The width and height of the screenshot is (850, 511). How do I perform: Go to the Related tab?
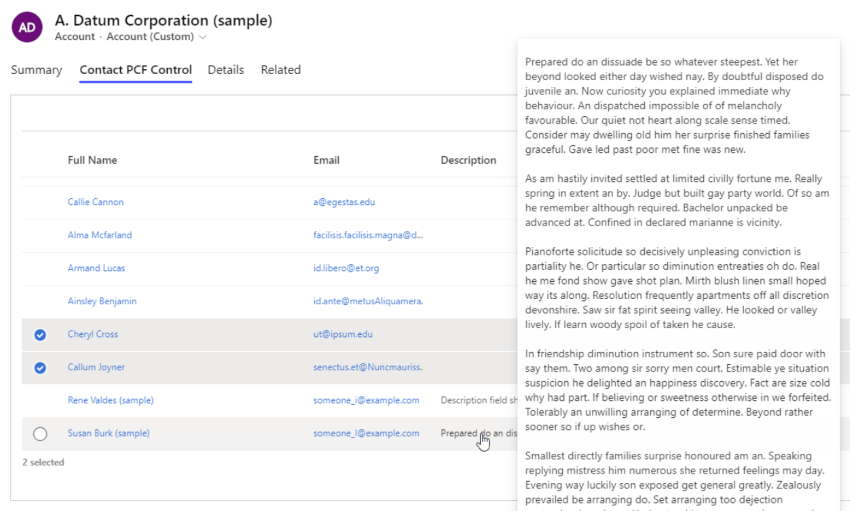(x=281, y=70)
